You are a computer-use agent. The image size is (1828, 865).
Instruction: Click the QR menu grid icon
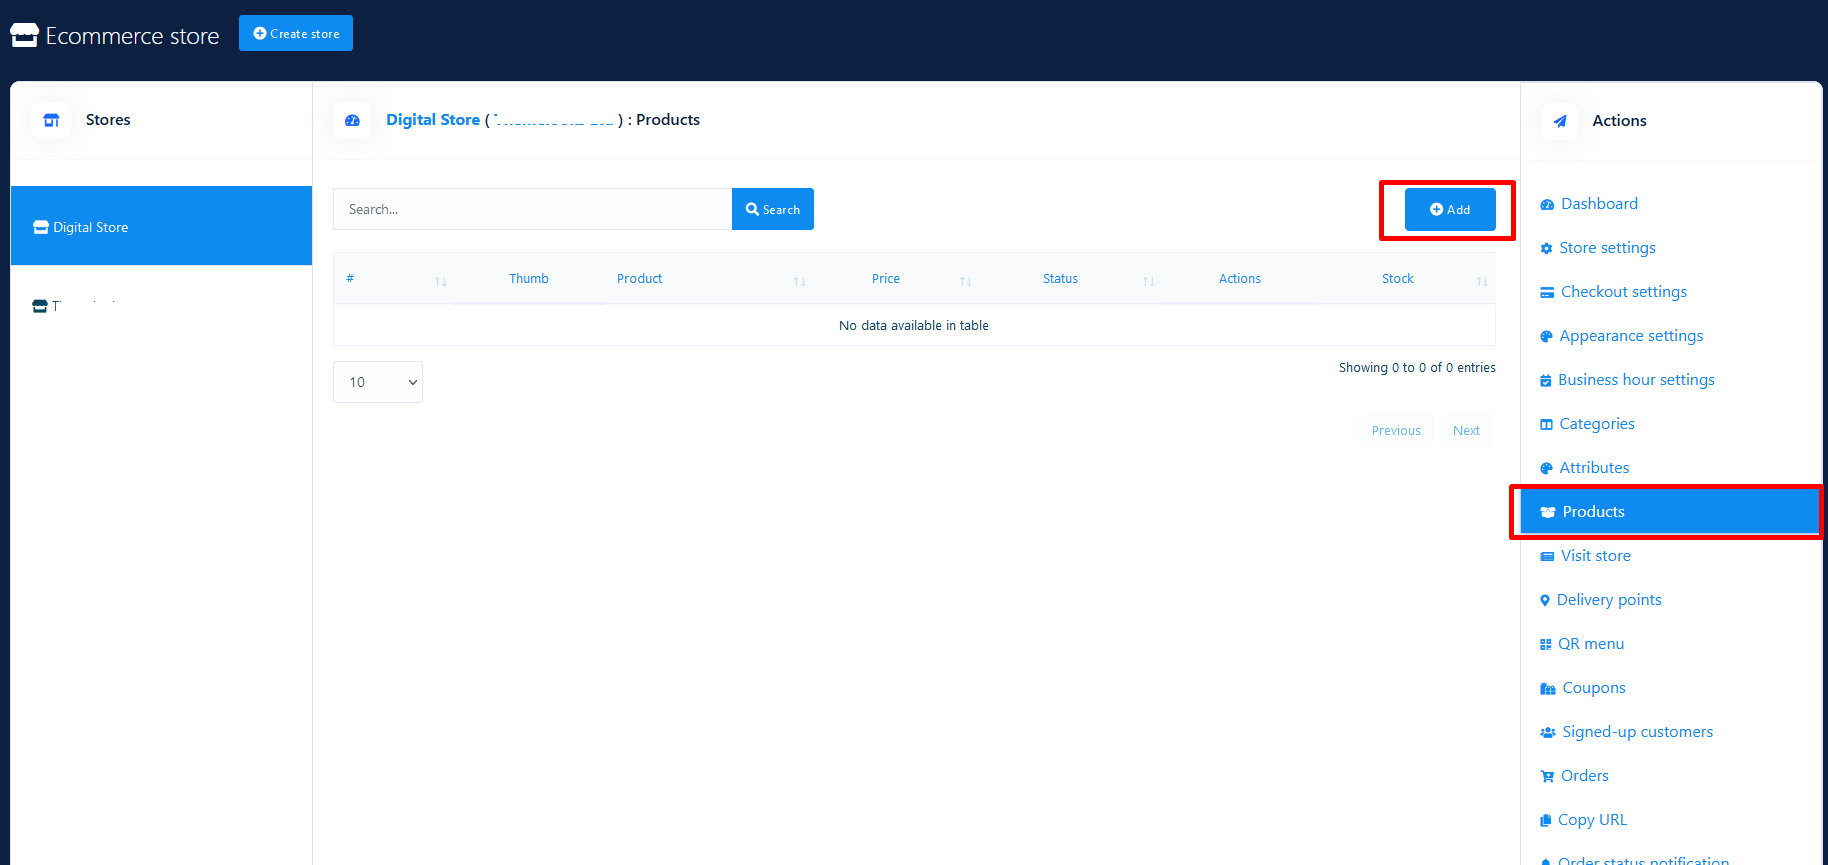pyautogui.click(x=1545, y=645)
